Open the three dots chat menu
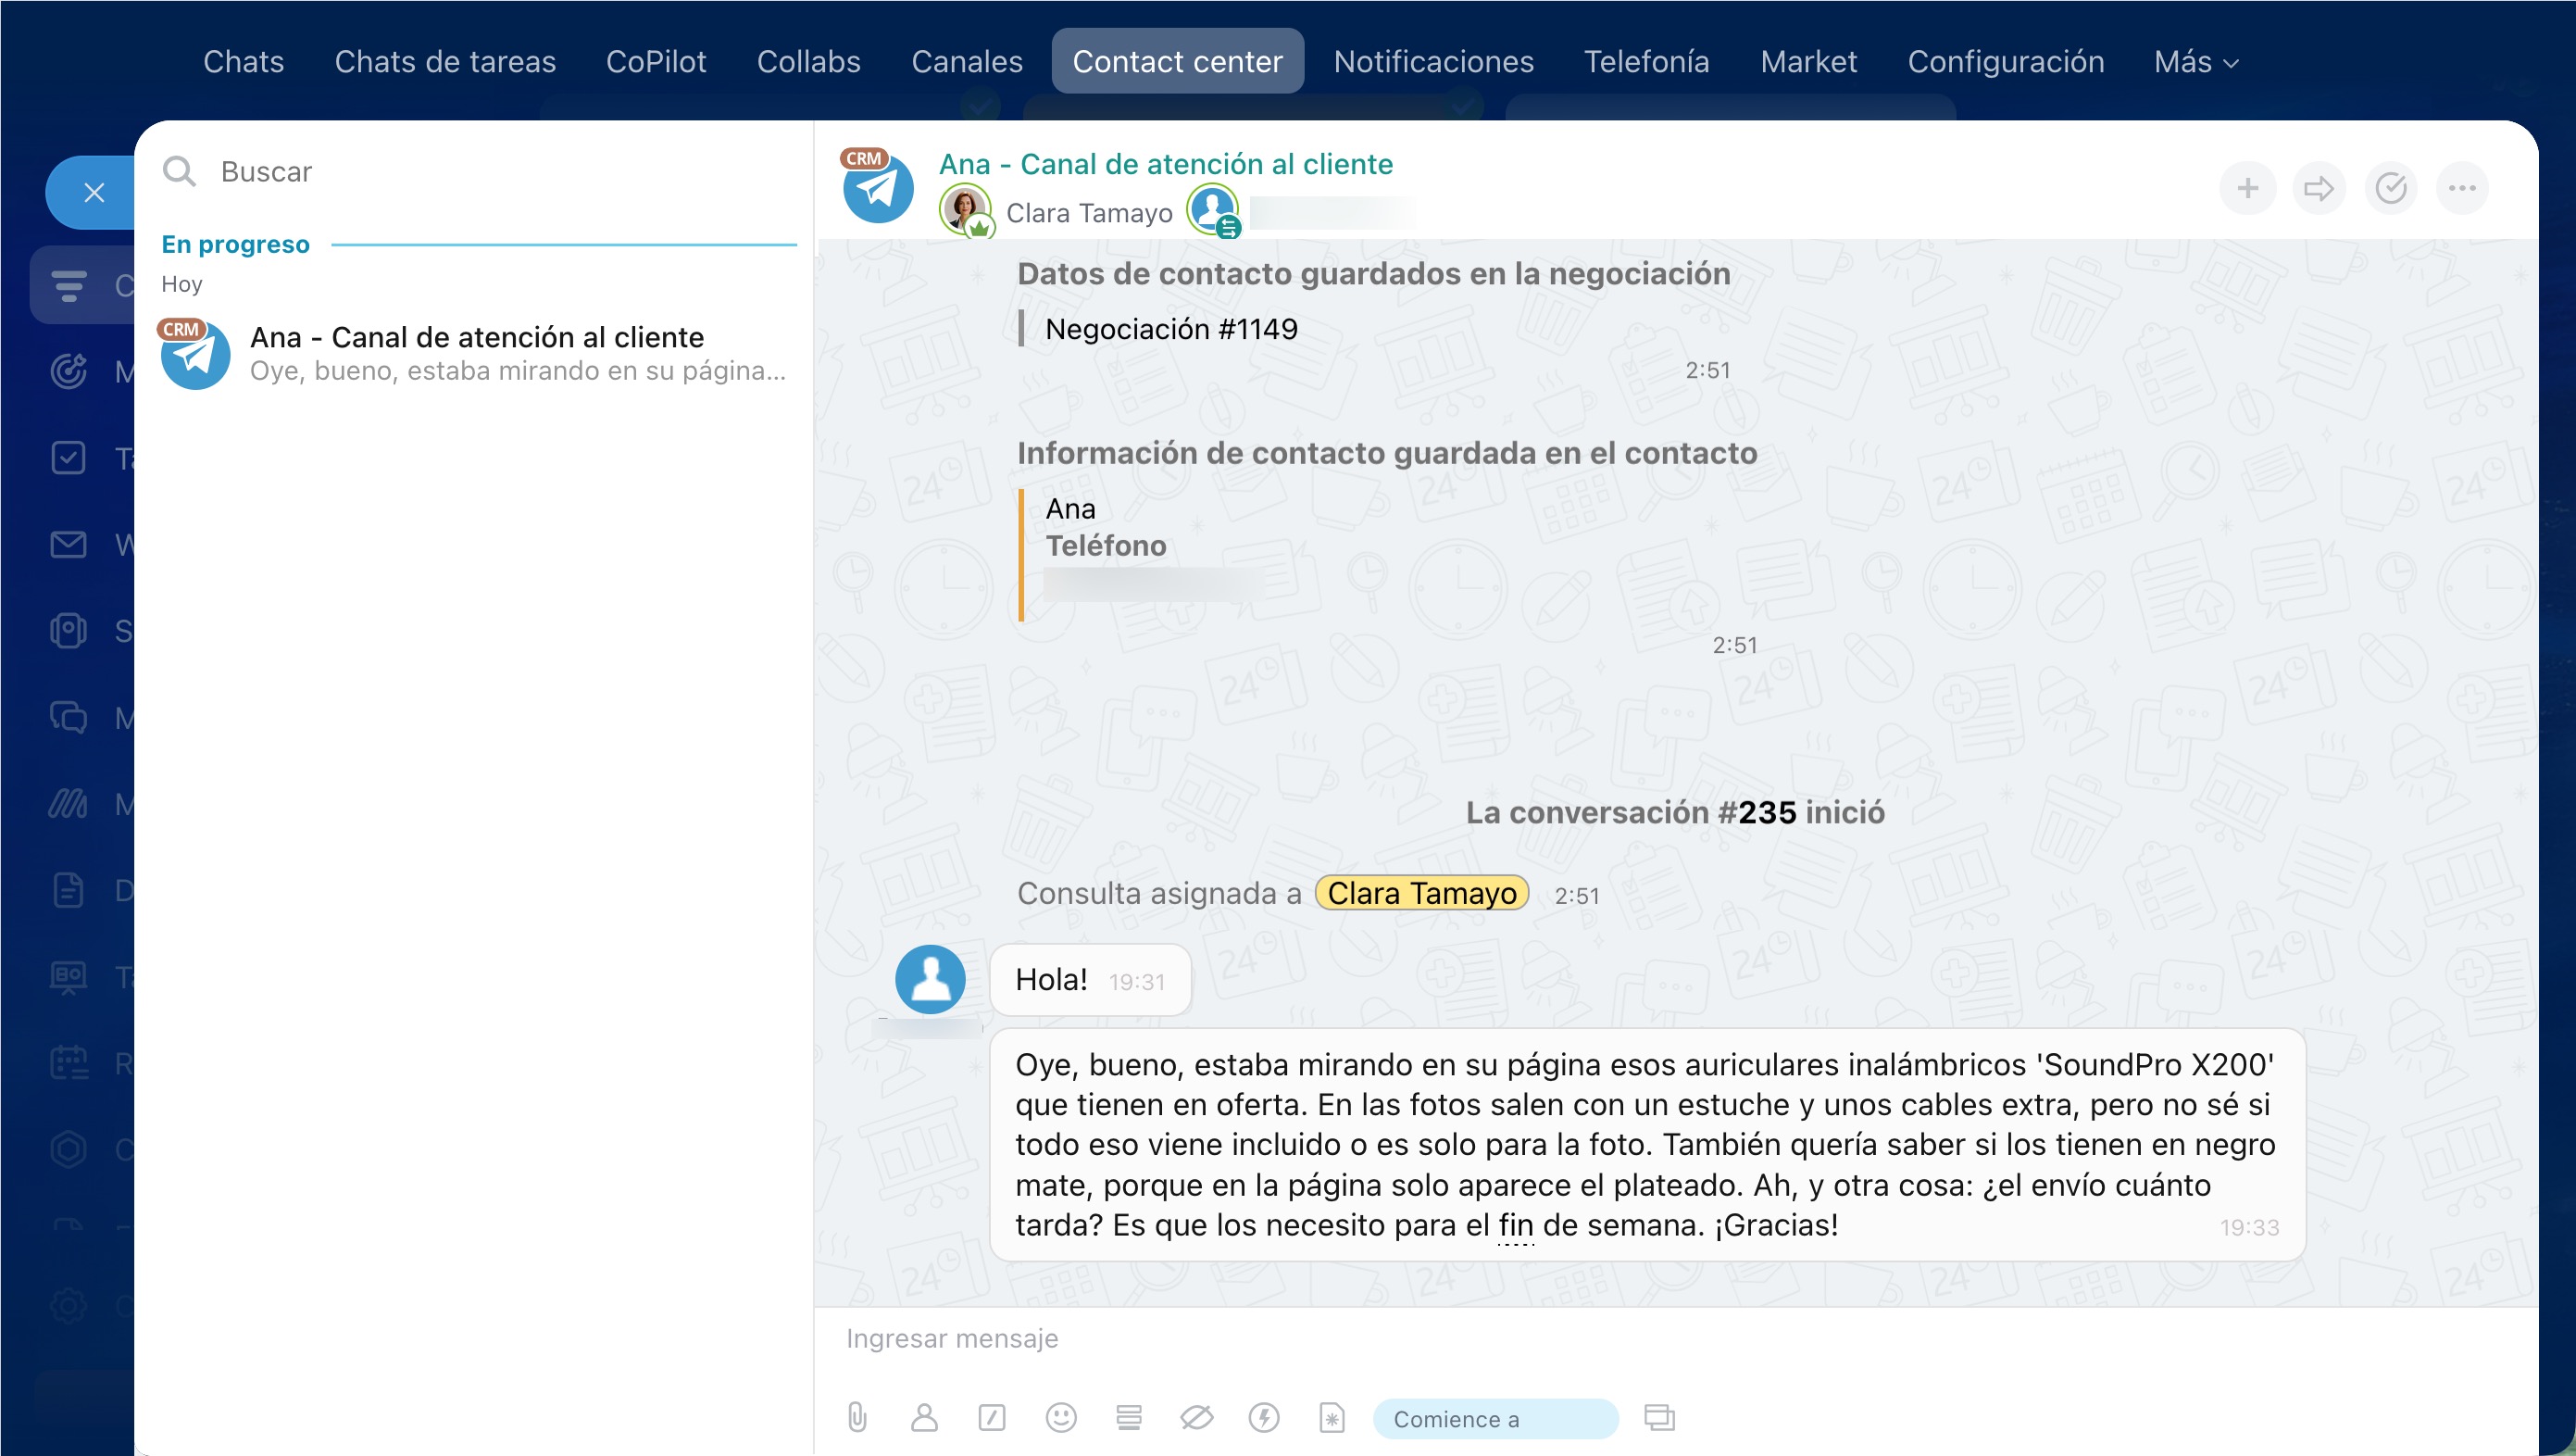2576x1456 pixels. [2461, 188]
